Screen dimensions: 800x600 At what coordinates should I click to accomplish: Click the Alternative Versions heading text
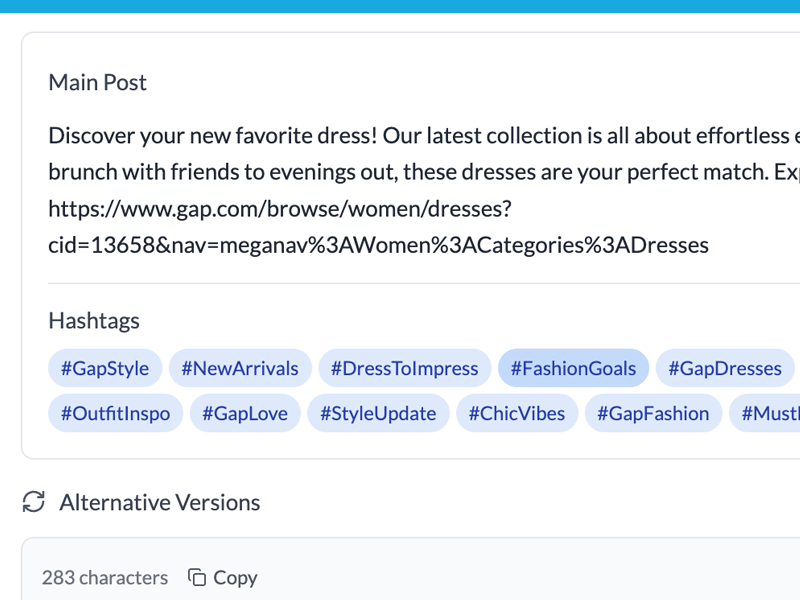pyautogui.click(x=160, y=502)
